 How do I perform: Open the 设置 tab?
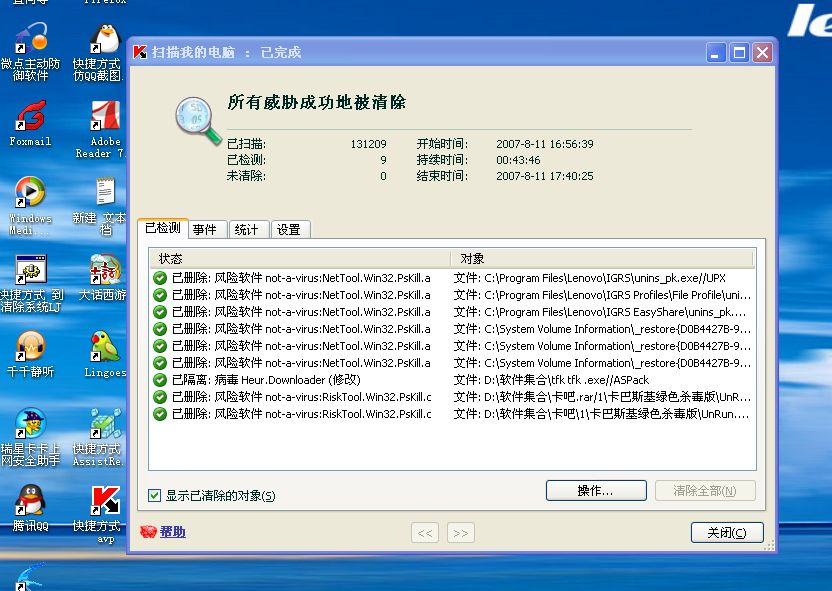pos(291,229)
